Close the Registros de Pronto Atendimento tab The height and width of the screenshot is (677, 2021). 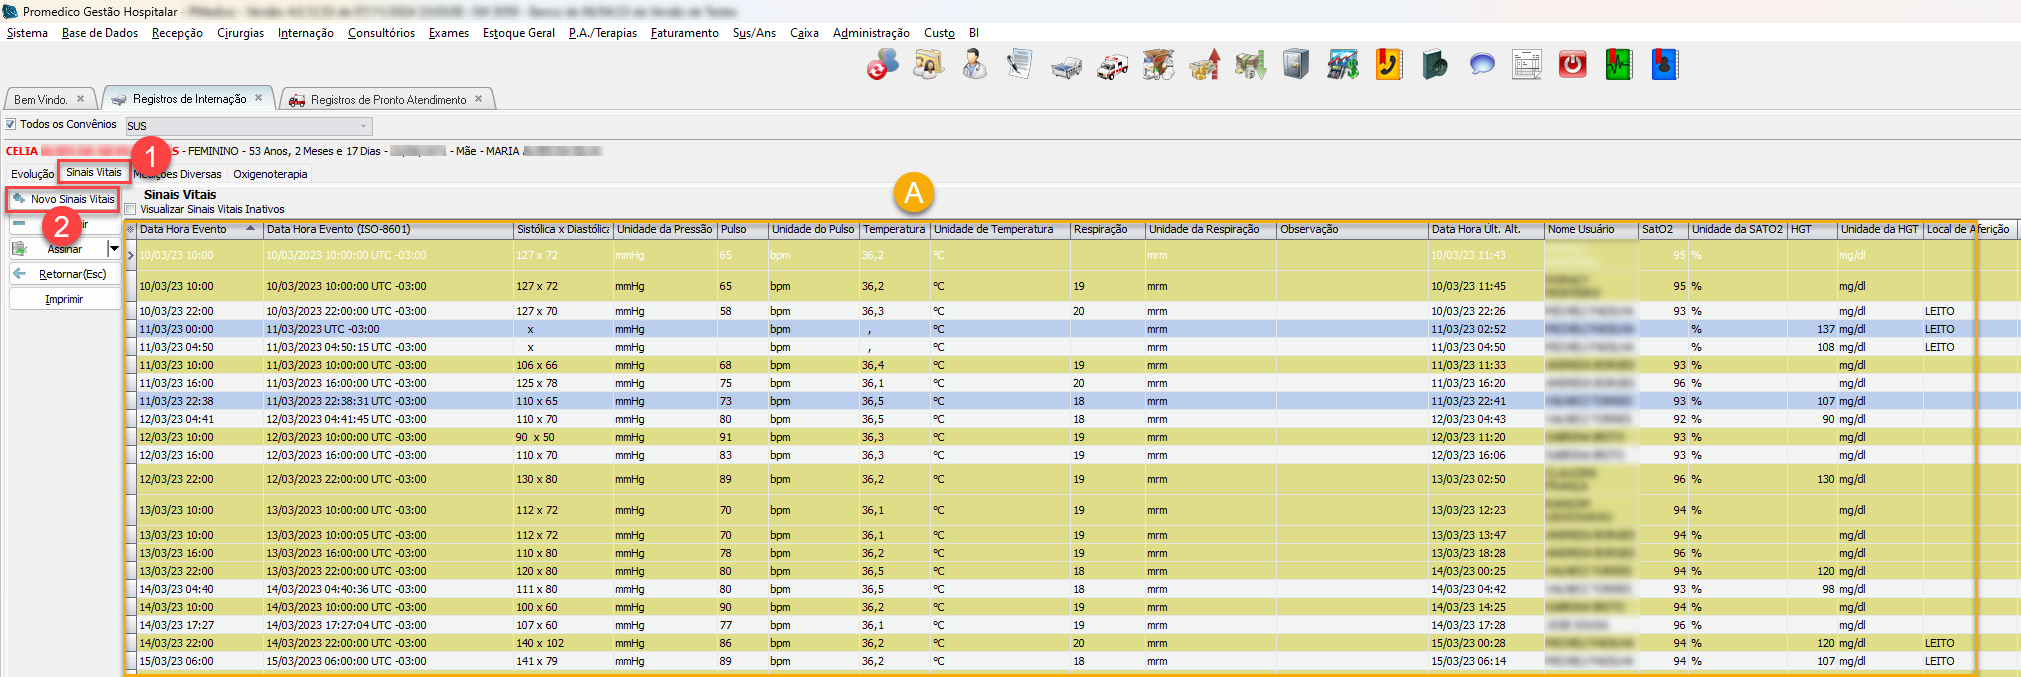(x=478, y=99)
